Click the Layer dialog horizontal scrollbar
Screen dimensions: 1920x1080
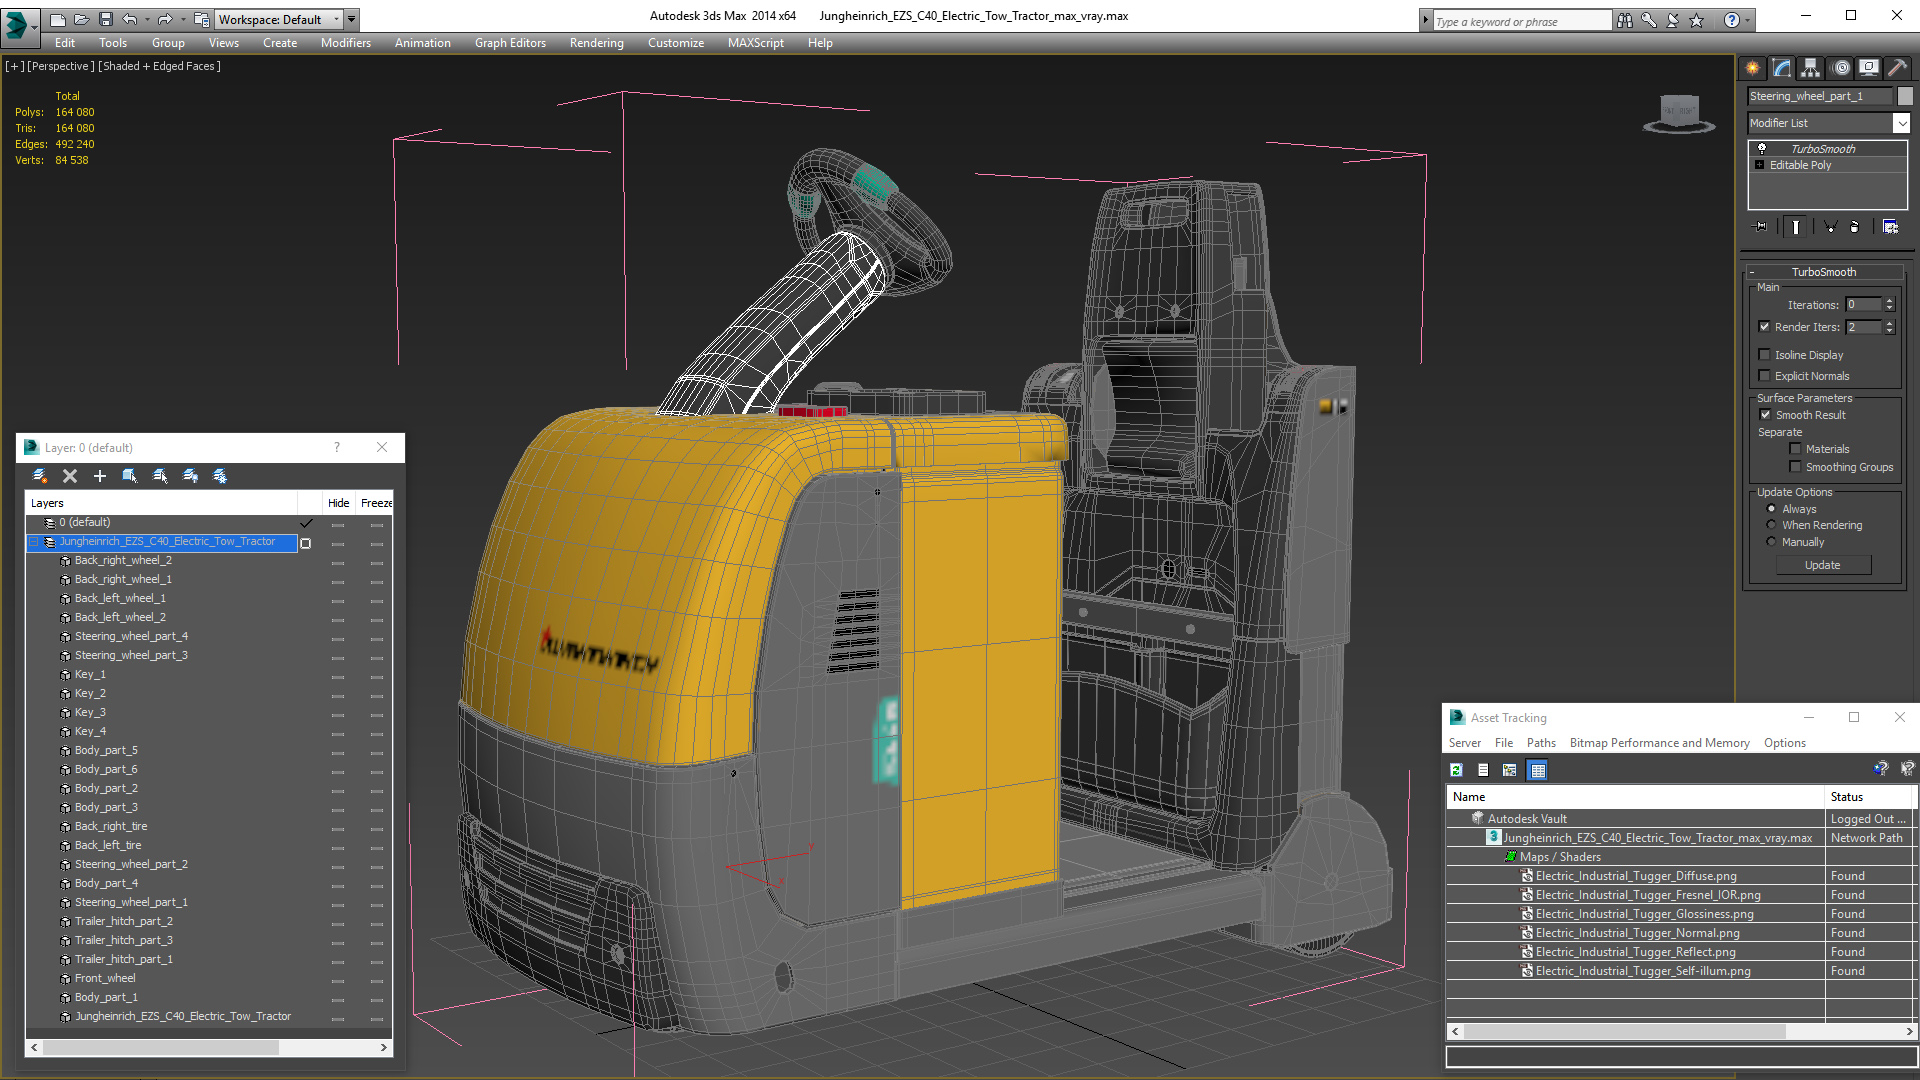tap(209, 1047)
